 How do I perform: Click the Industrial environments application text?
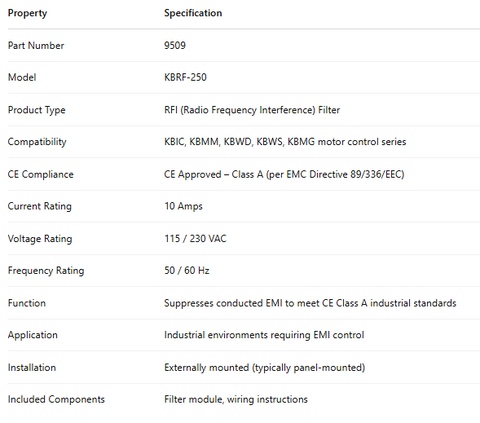coord(264,335)
